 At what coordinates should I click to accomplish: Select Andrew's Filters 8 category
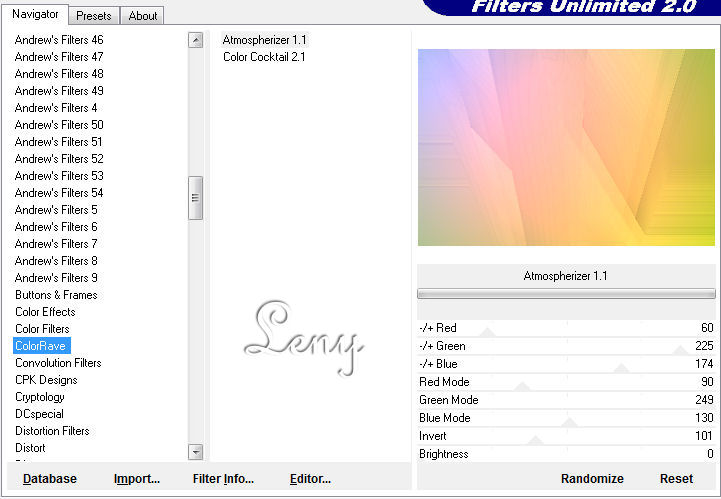click(56, 261)
